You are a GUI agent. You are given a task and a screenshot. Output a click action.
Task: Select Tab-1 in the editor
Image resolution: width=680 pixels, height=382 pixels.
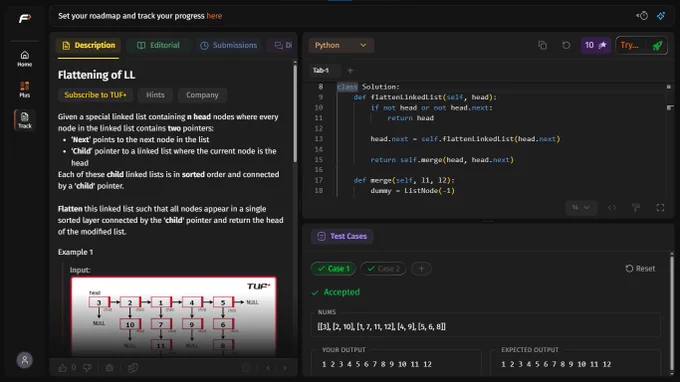321,70
